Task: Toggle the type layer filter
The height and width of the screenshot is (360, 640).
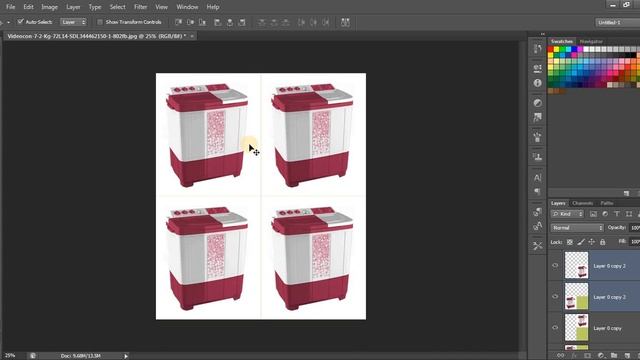Action: 617,214
